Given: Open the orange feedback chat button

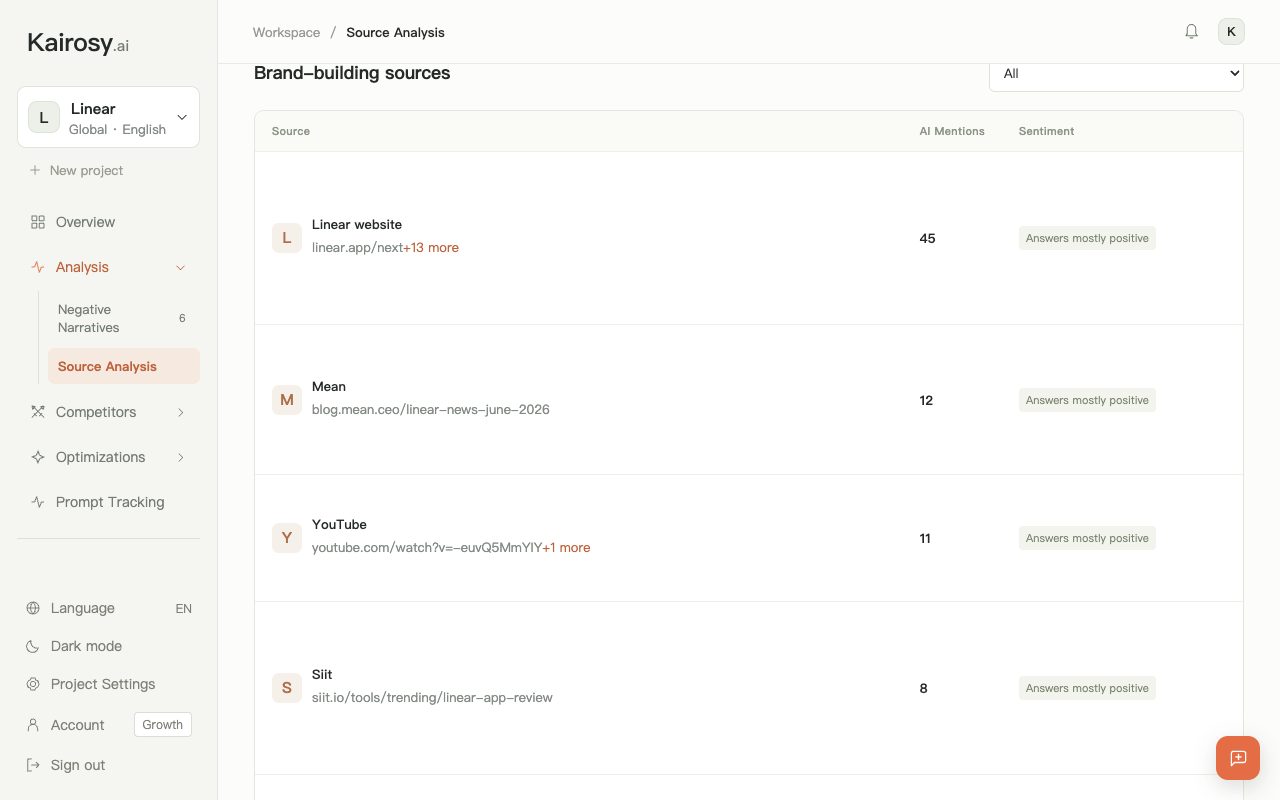Looking at the screenshot, I should click(1238, 758).
